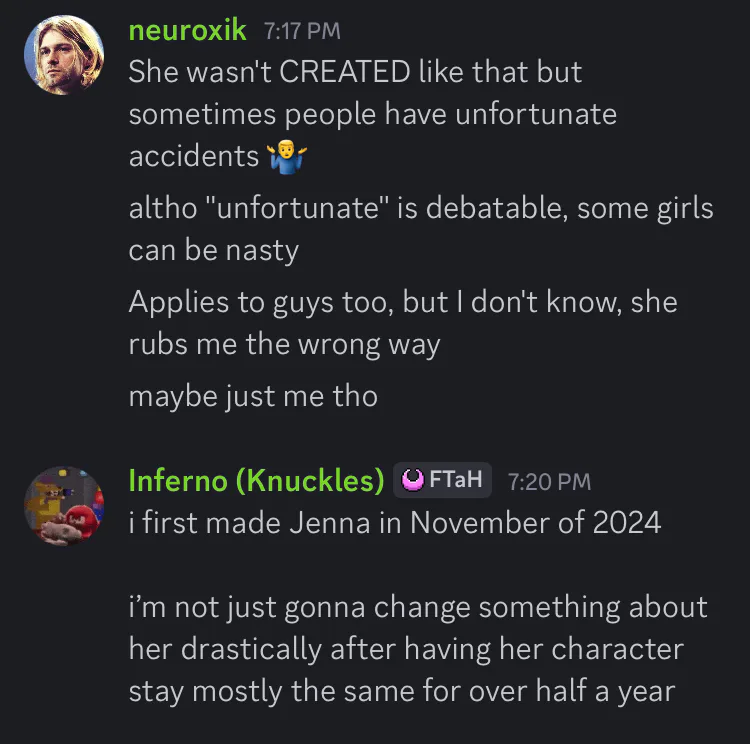Select the "She wasn't CREATED like that" line
The width and height of the screenshot is (750, 744).
point(355,72)
